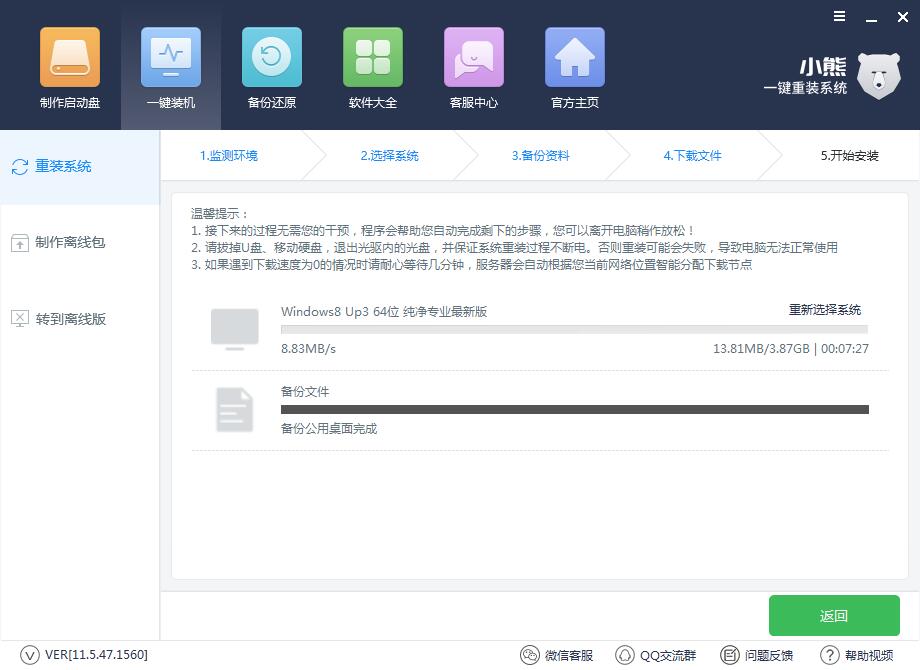Visit the 官方主页 official homepage
This screenshot has width=920, height=670.
click(x=574, y=65)
